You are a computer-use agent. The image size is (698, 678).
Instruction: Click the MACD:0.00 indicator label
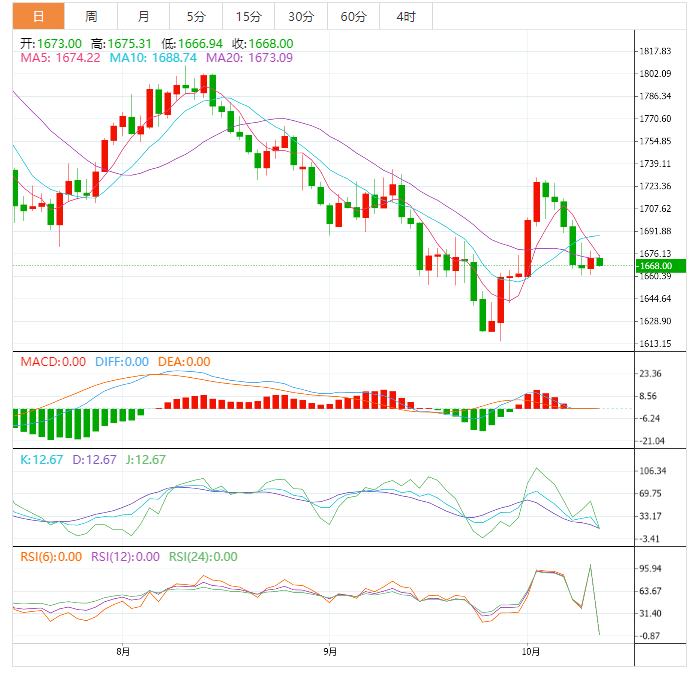[53, 361]
